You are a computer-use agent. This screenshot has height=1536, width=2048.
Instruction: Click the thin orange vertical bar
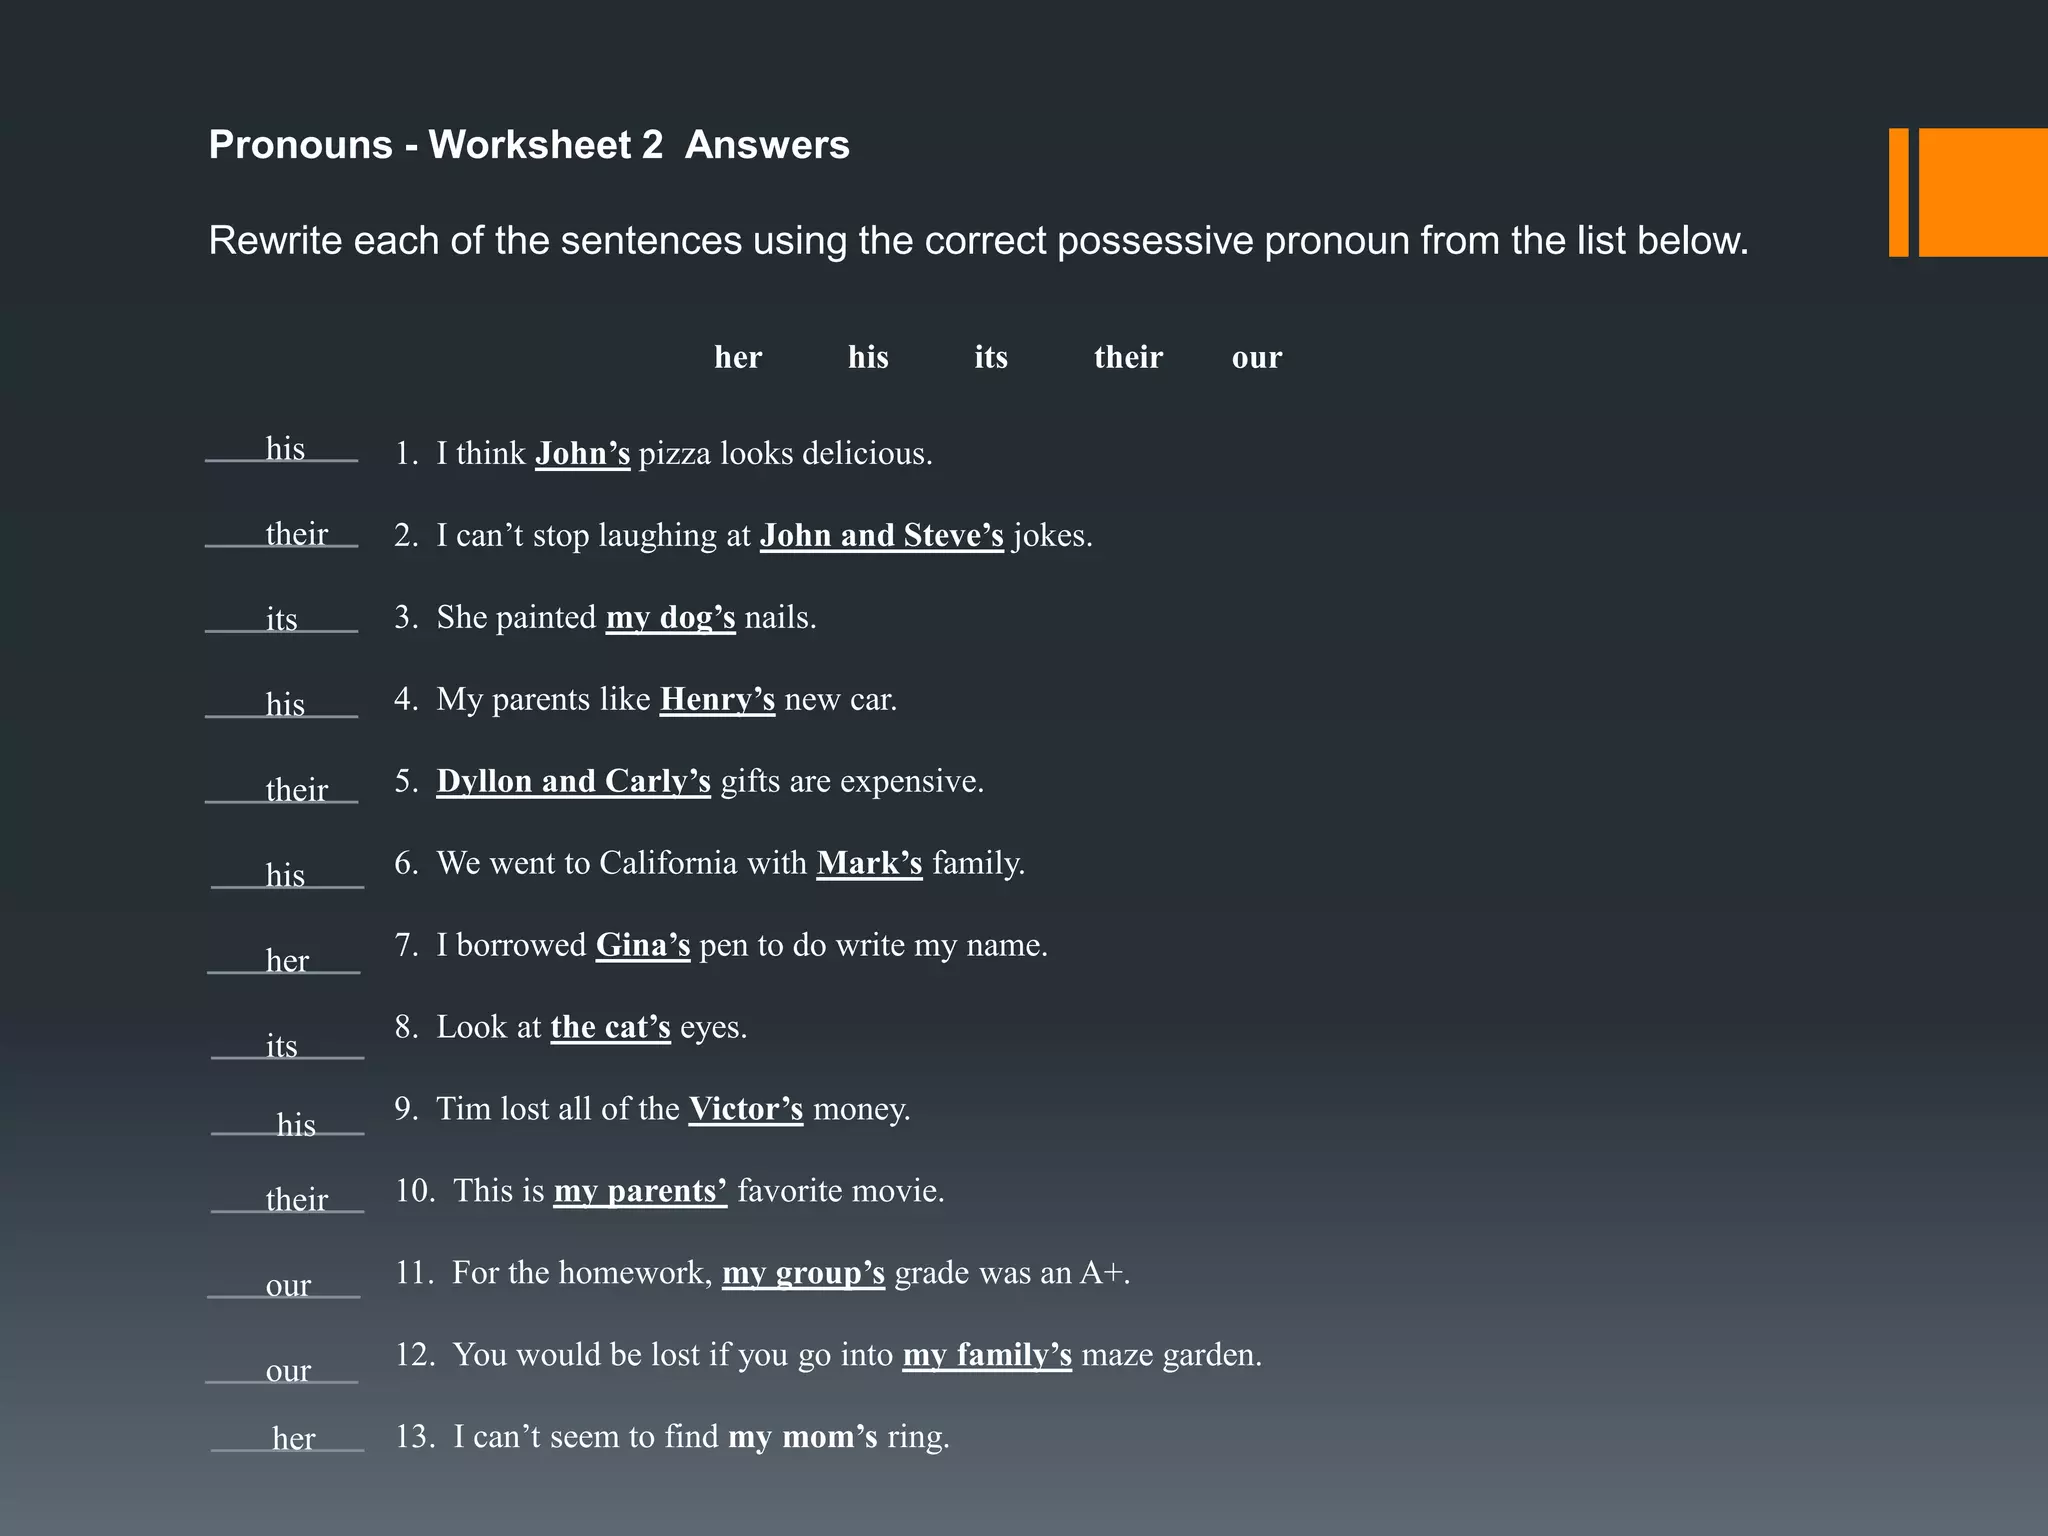(1898, 192)
